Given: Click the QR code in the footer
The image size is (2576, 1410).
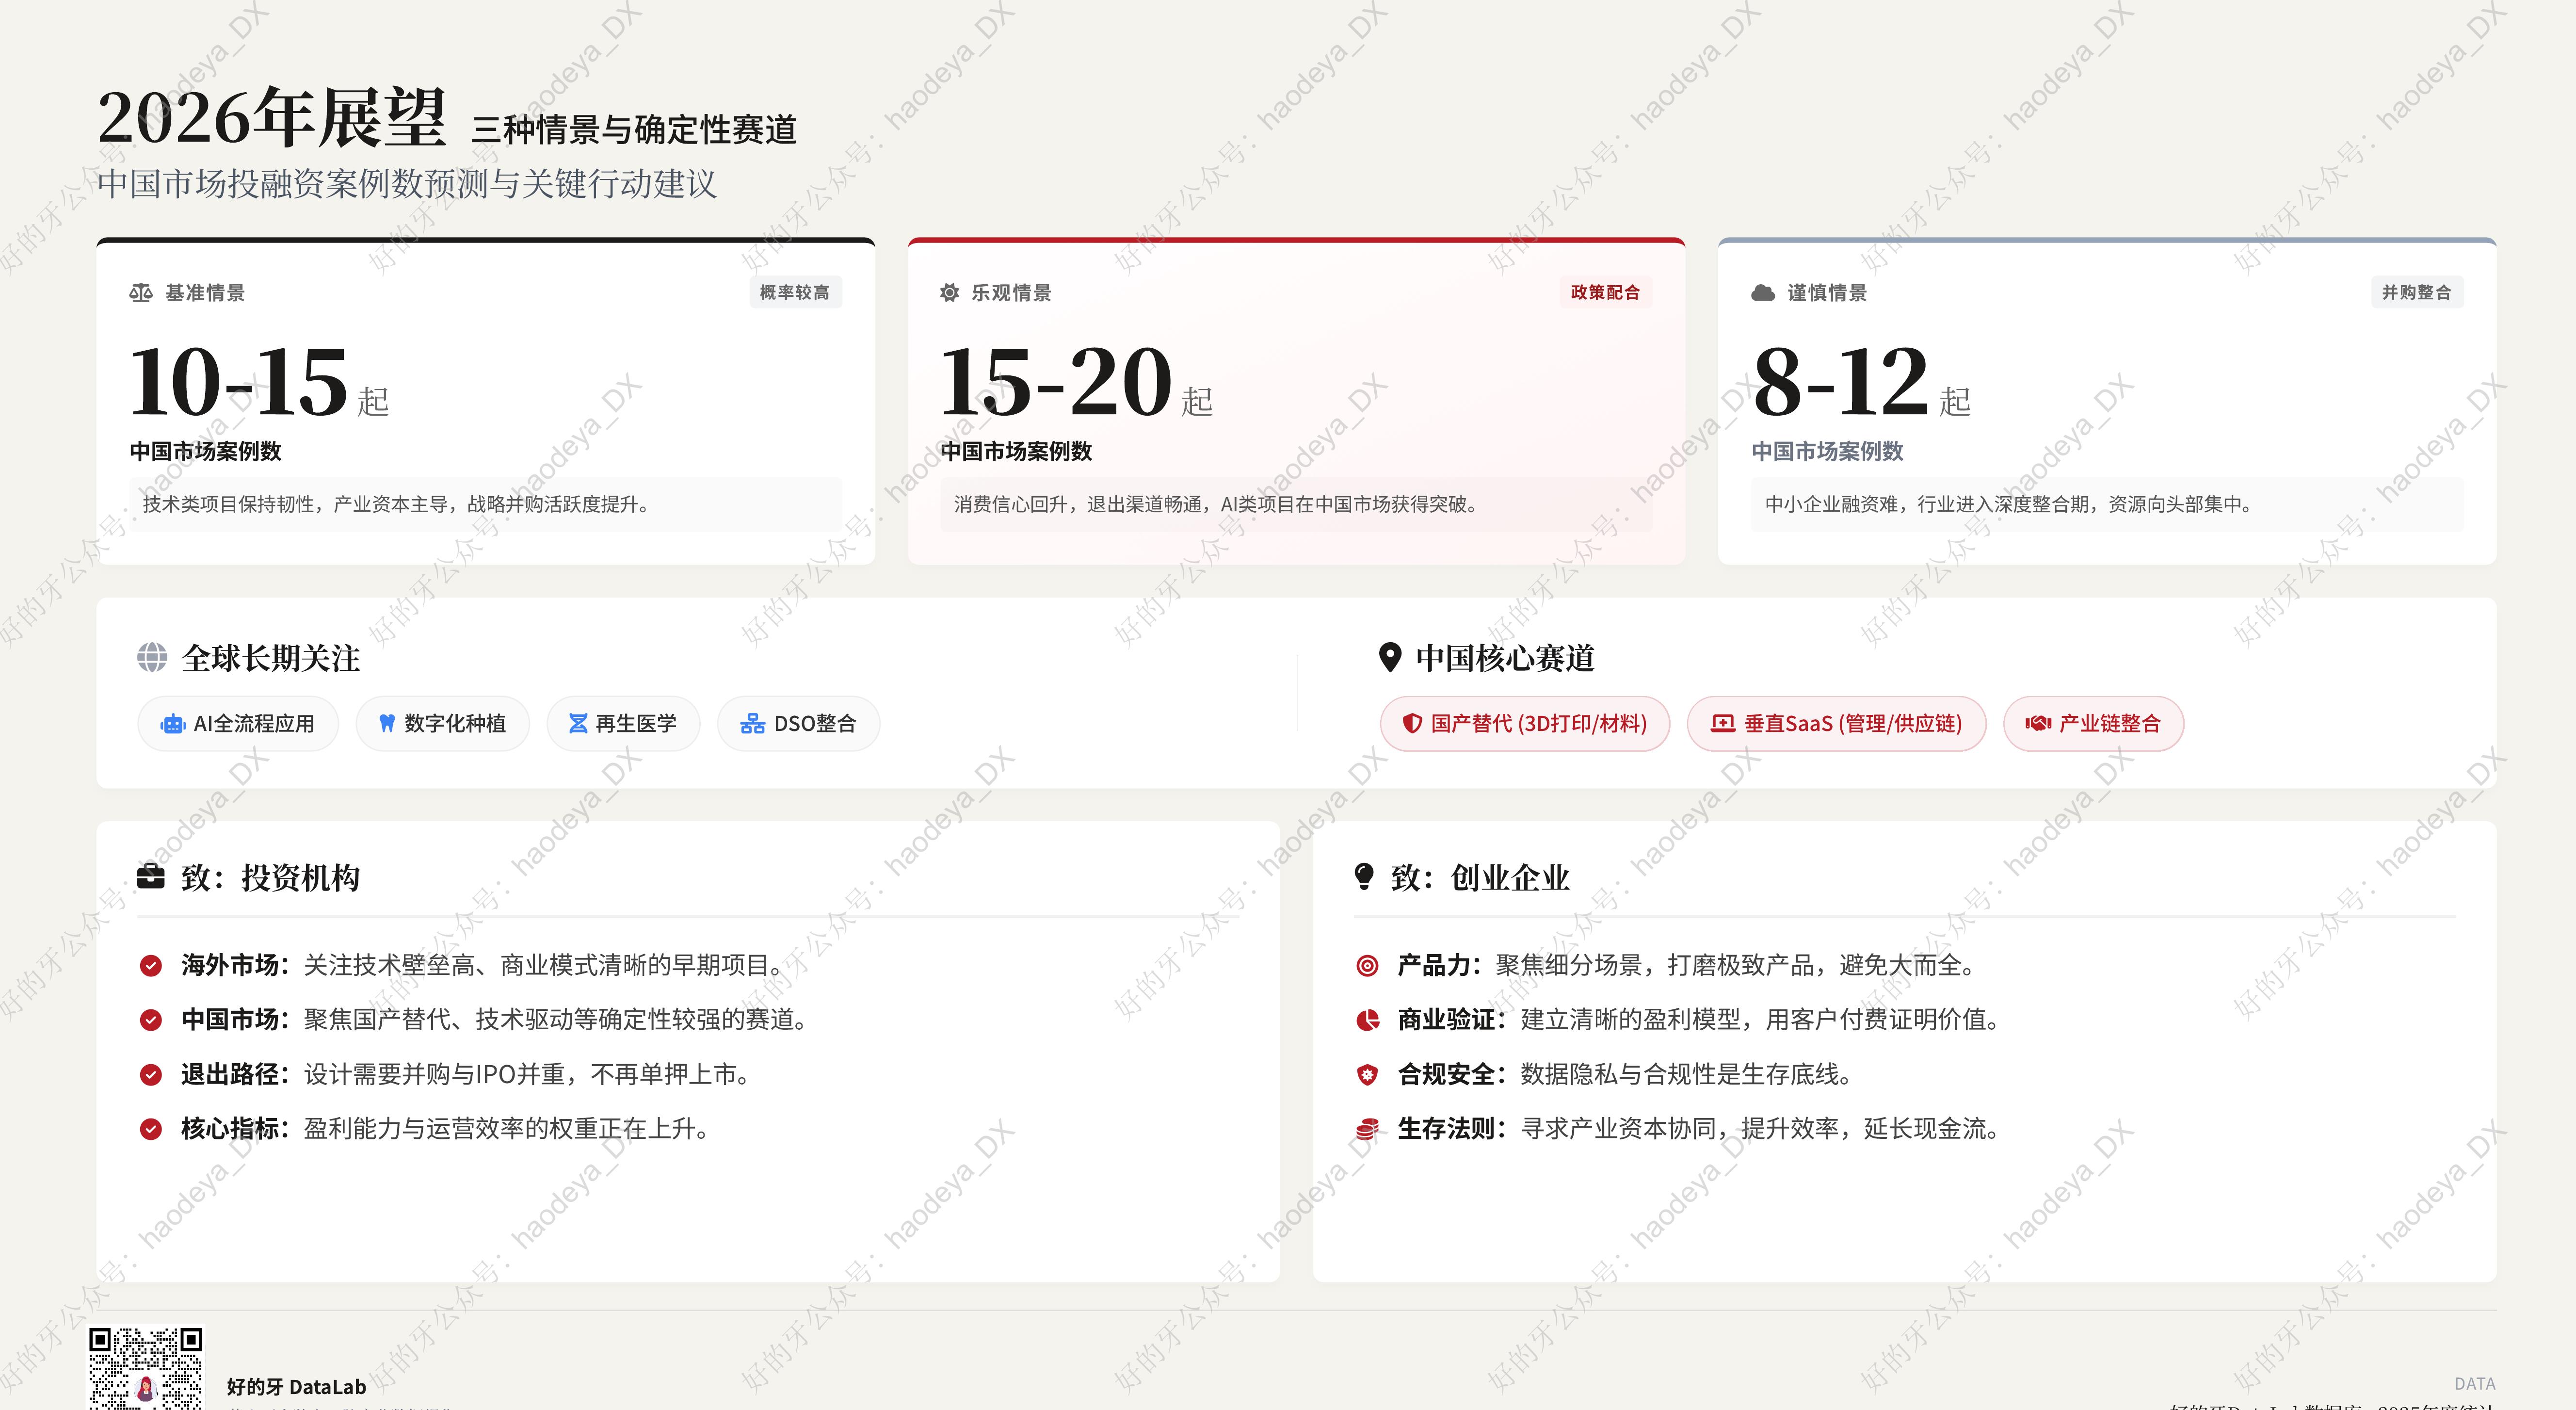Looking at the screenshot, I should 145,1368.
